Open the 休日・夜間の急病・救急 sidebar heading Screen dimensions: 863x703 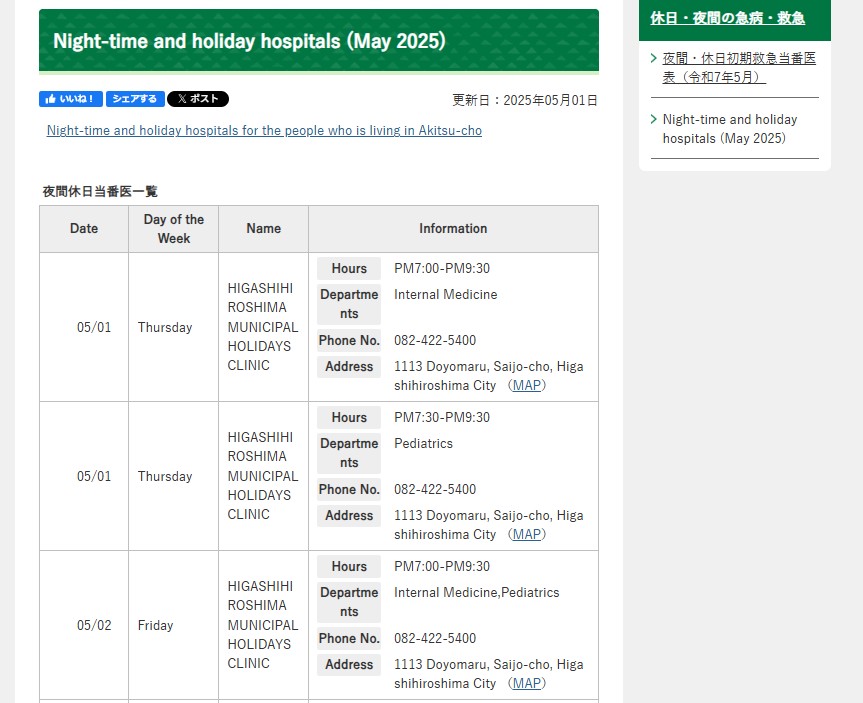(x=727, y=18)
